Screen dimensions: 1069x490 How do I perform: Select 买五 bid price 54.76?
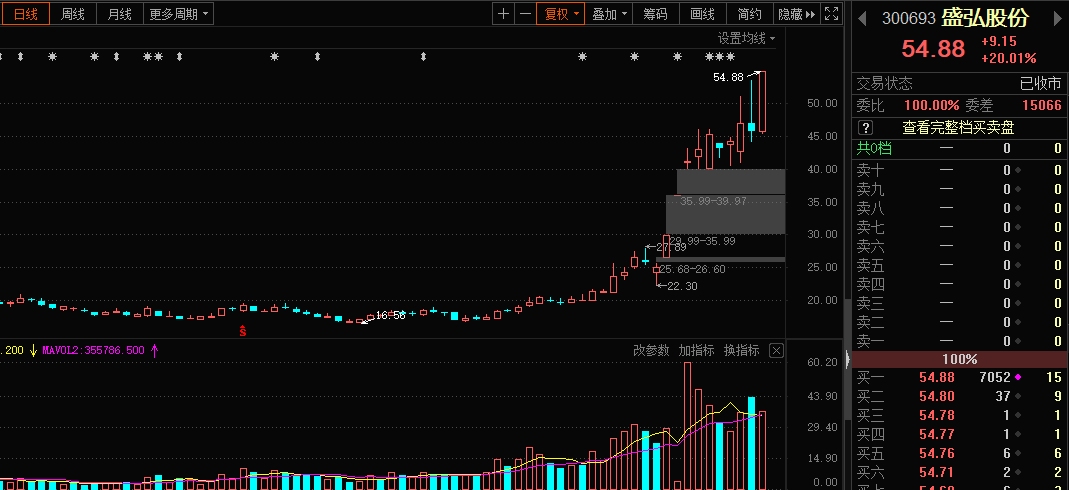coord(937,453)
